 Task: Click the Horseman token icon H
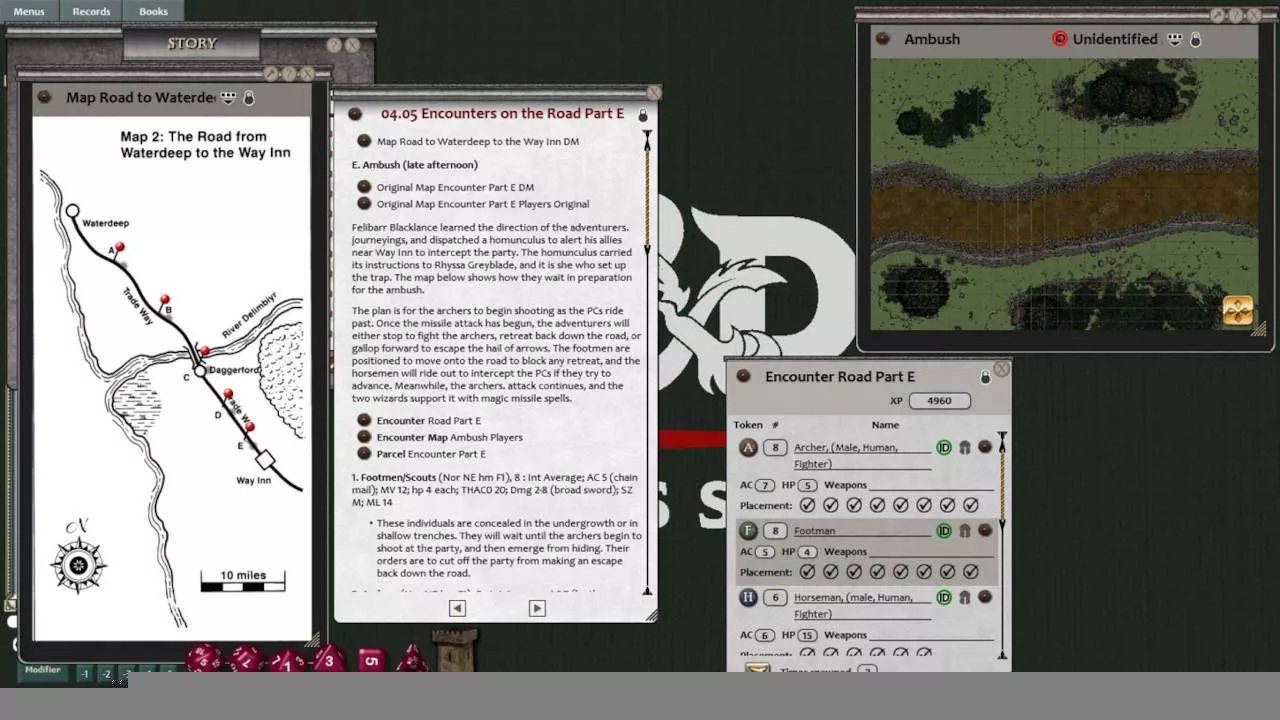pyautogui.click(x=748, y=597)
